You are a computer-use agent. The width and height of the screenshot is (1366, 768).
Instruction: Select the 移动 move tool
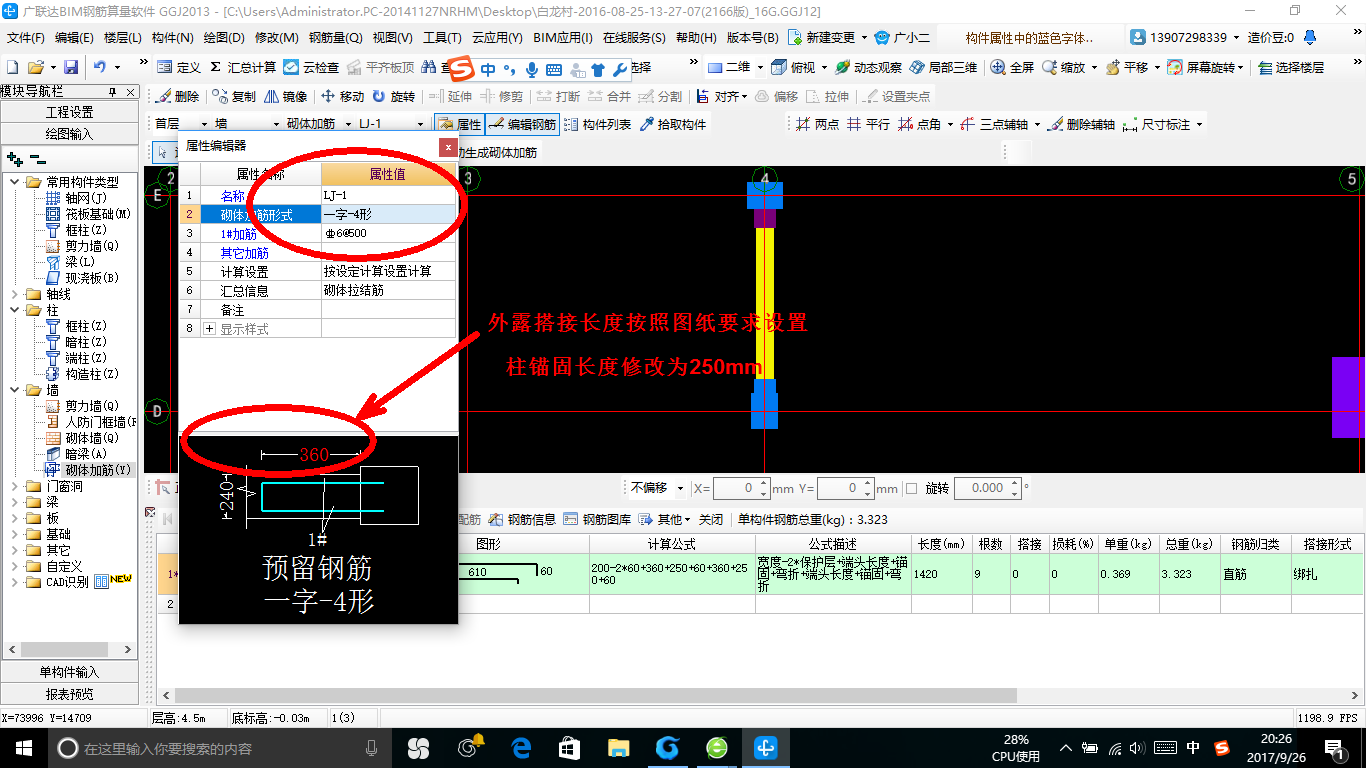click(343, 96)
